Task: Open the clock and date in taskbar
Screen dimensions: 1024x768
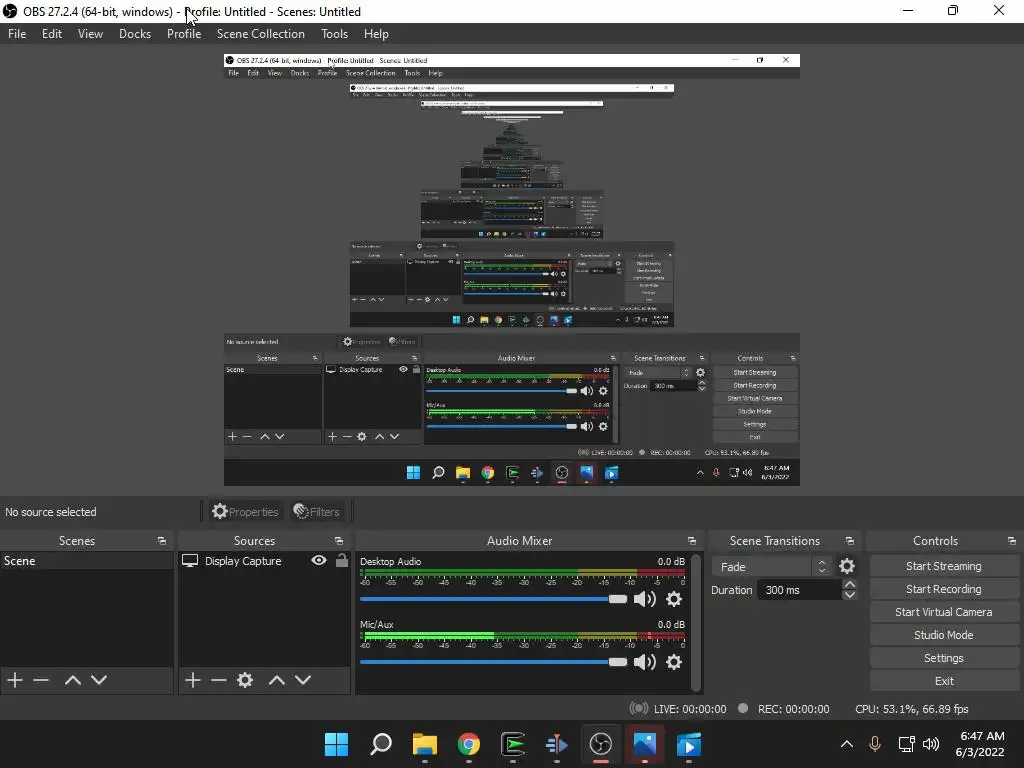Action: [x=980, y=744]
